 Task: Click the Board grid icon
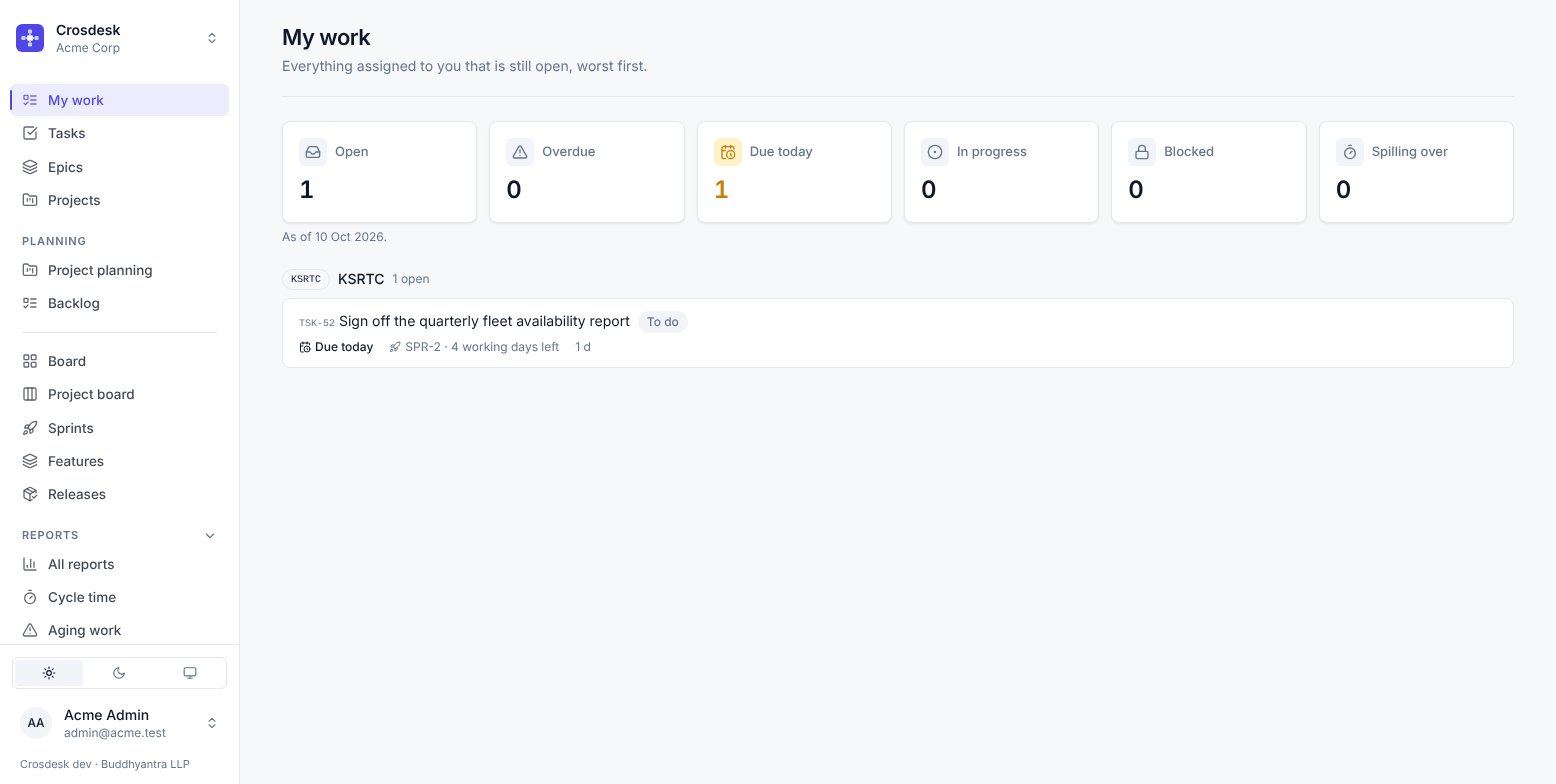(x=30, y=361)
